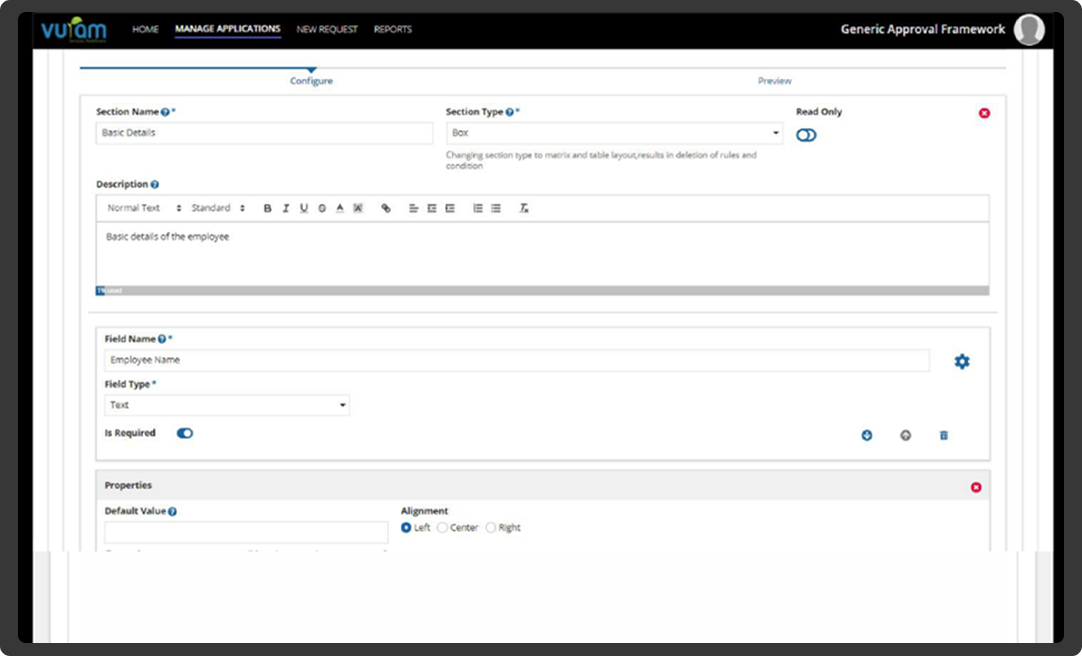Remove the Basic Details section with red X
This screenshot has width=1082, height=656.
point(984,113)
